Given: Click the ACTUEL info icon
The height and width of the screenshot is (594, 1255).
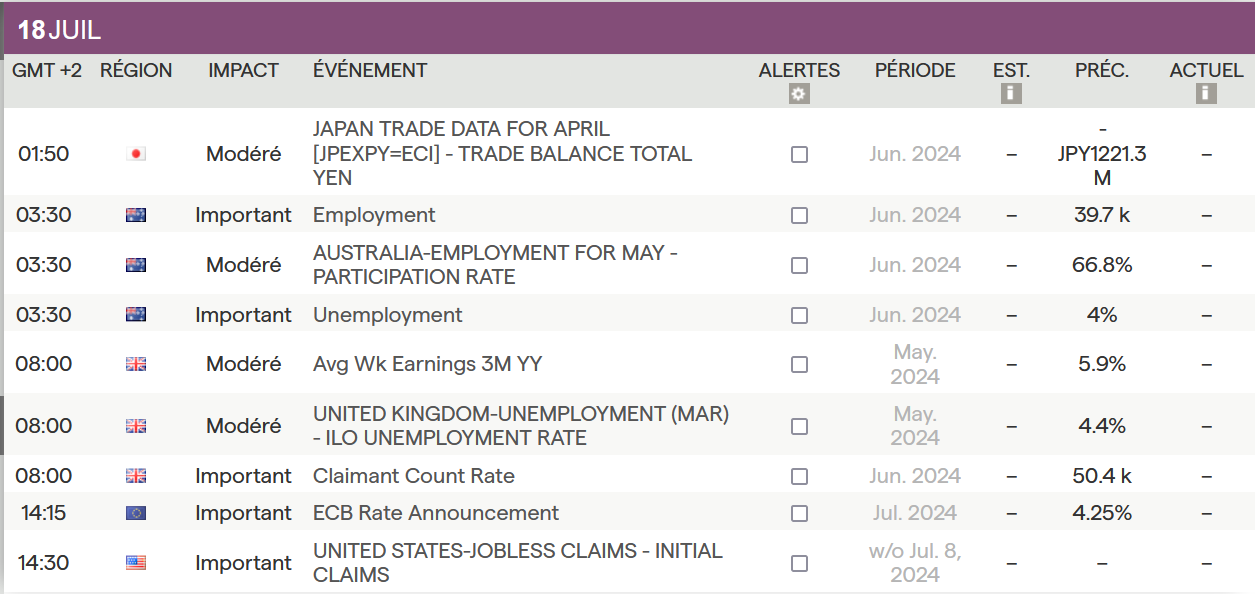Looking at the screenshot, I should (x=1206, y=94).
